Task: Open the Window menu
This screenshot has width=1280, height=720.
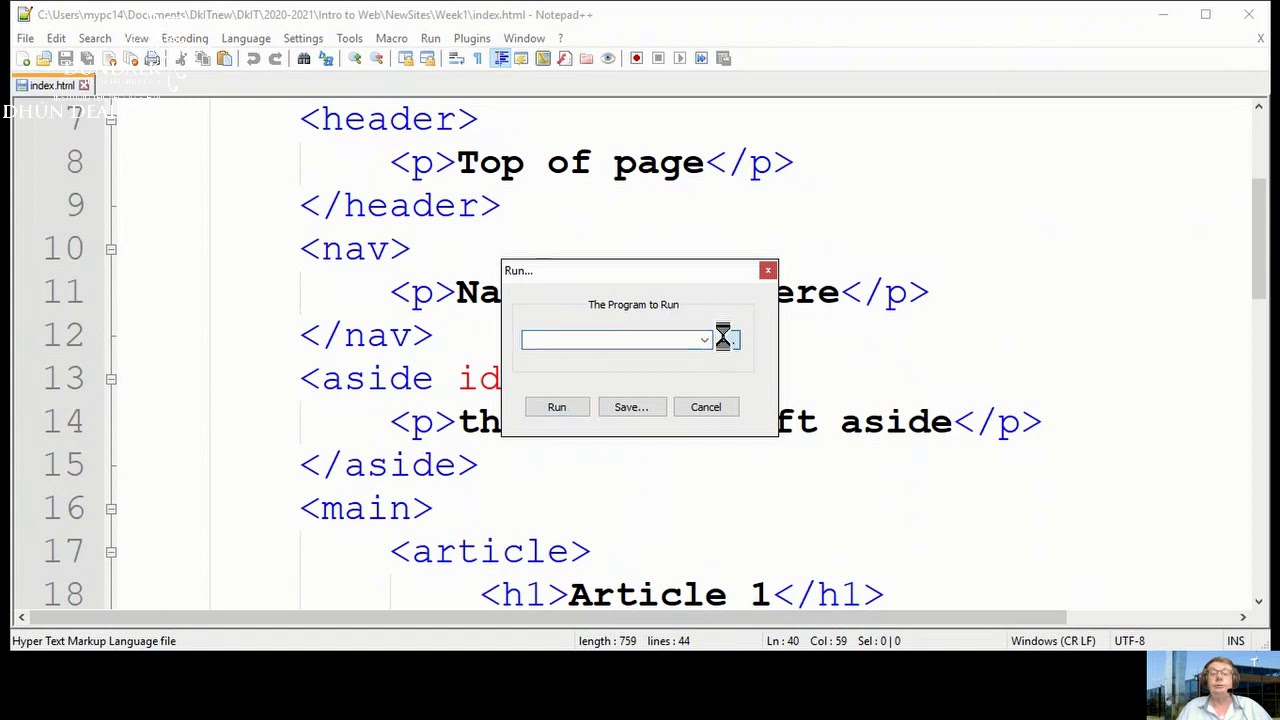Action: coord(524,38)
